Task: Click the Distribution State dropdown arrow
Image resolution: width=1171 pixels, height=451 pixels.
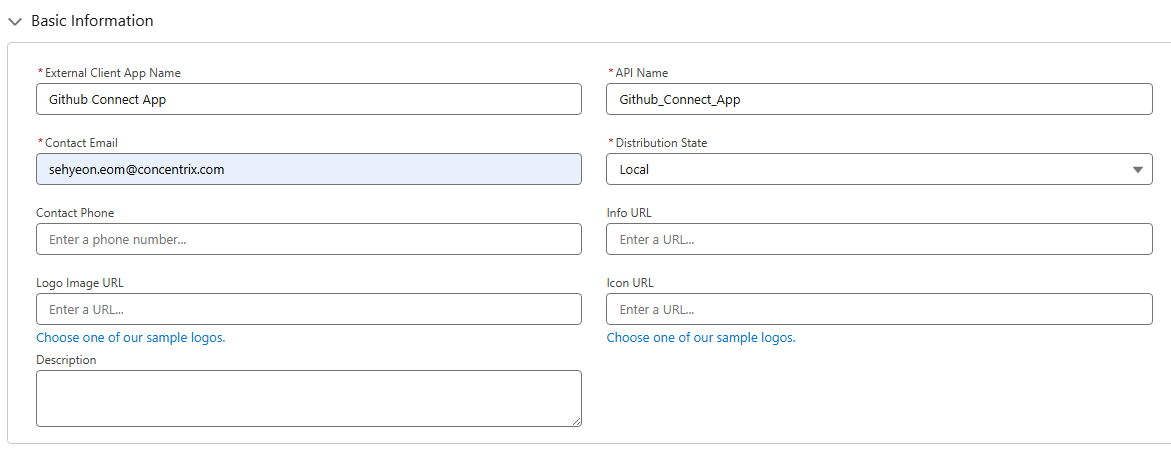Action: click(1137, 170)
